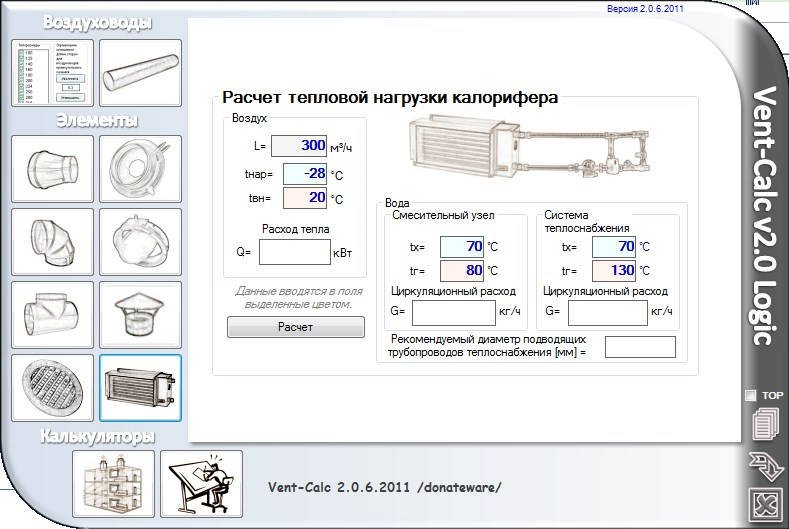Image resolution: width=789 pixels, height=529 pixels.
Task: Click the Vent-Calc 2.0.6.2011 /donateware/ text
Action: click(385, 487)
